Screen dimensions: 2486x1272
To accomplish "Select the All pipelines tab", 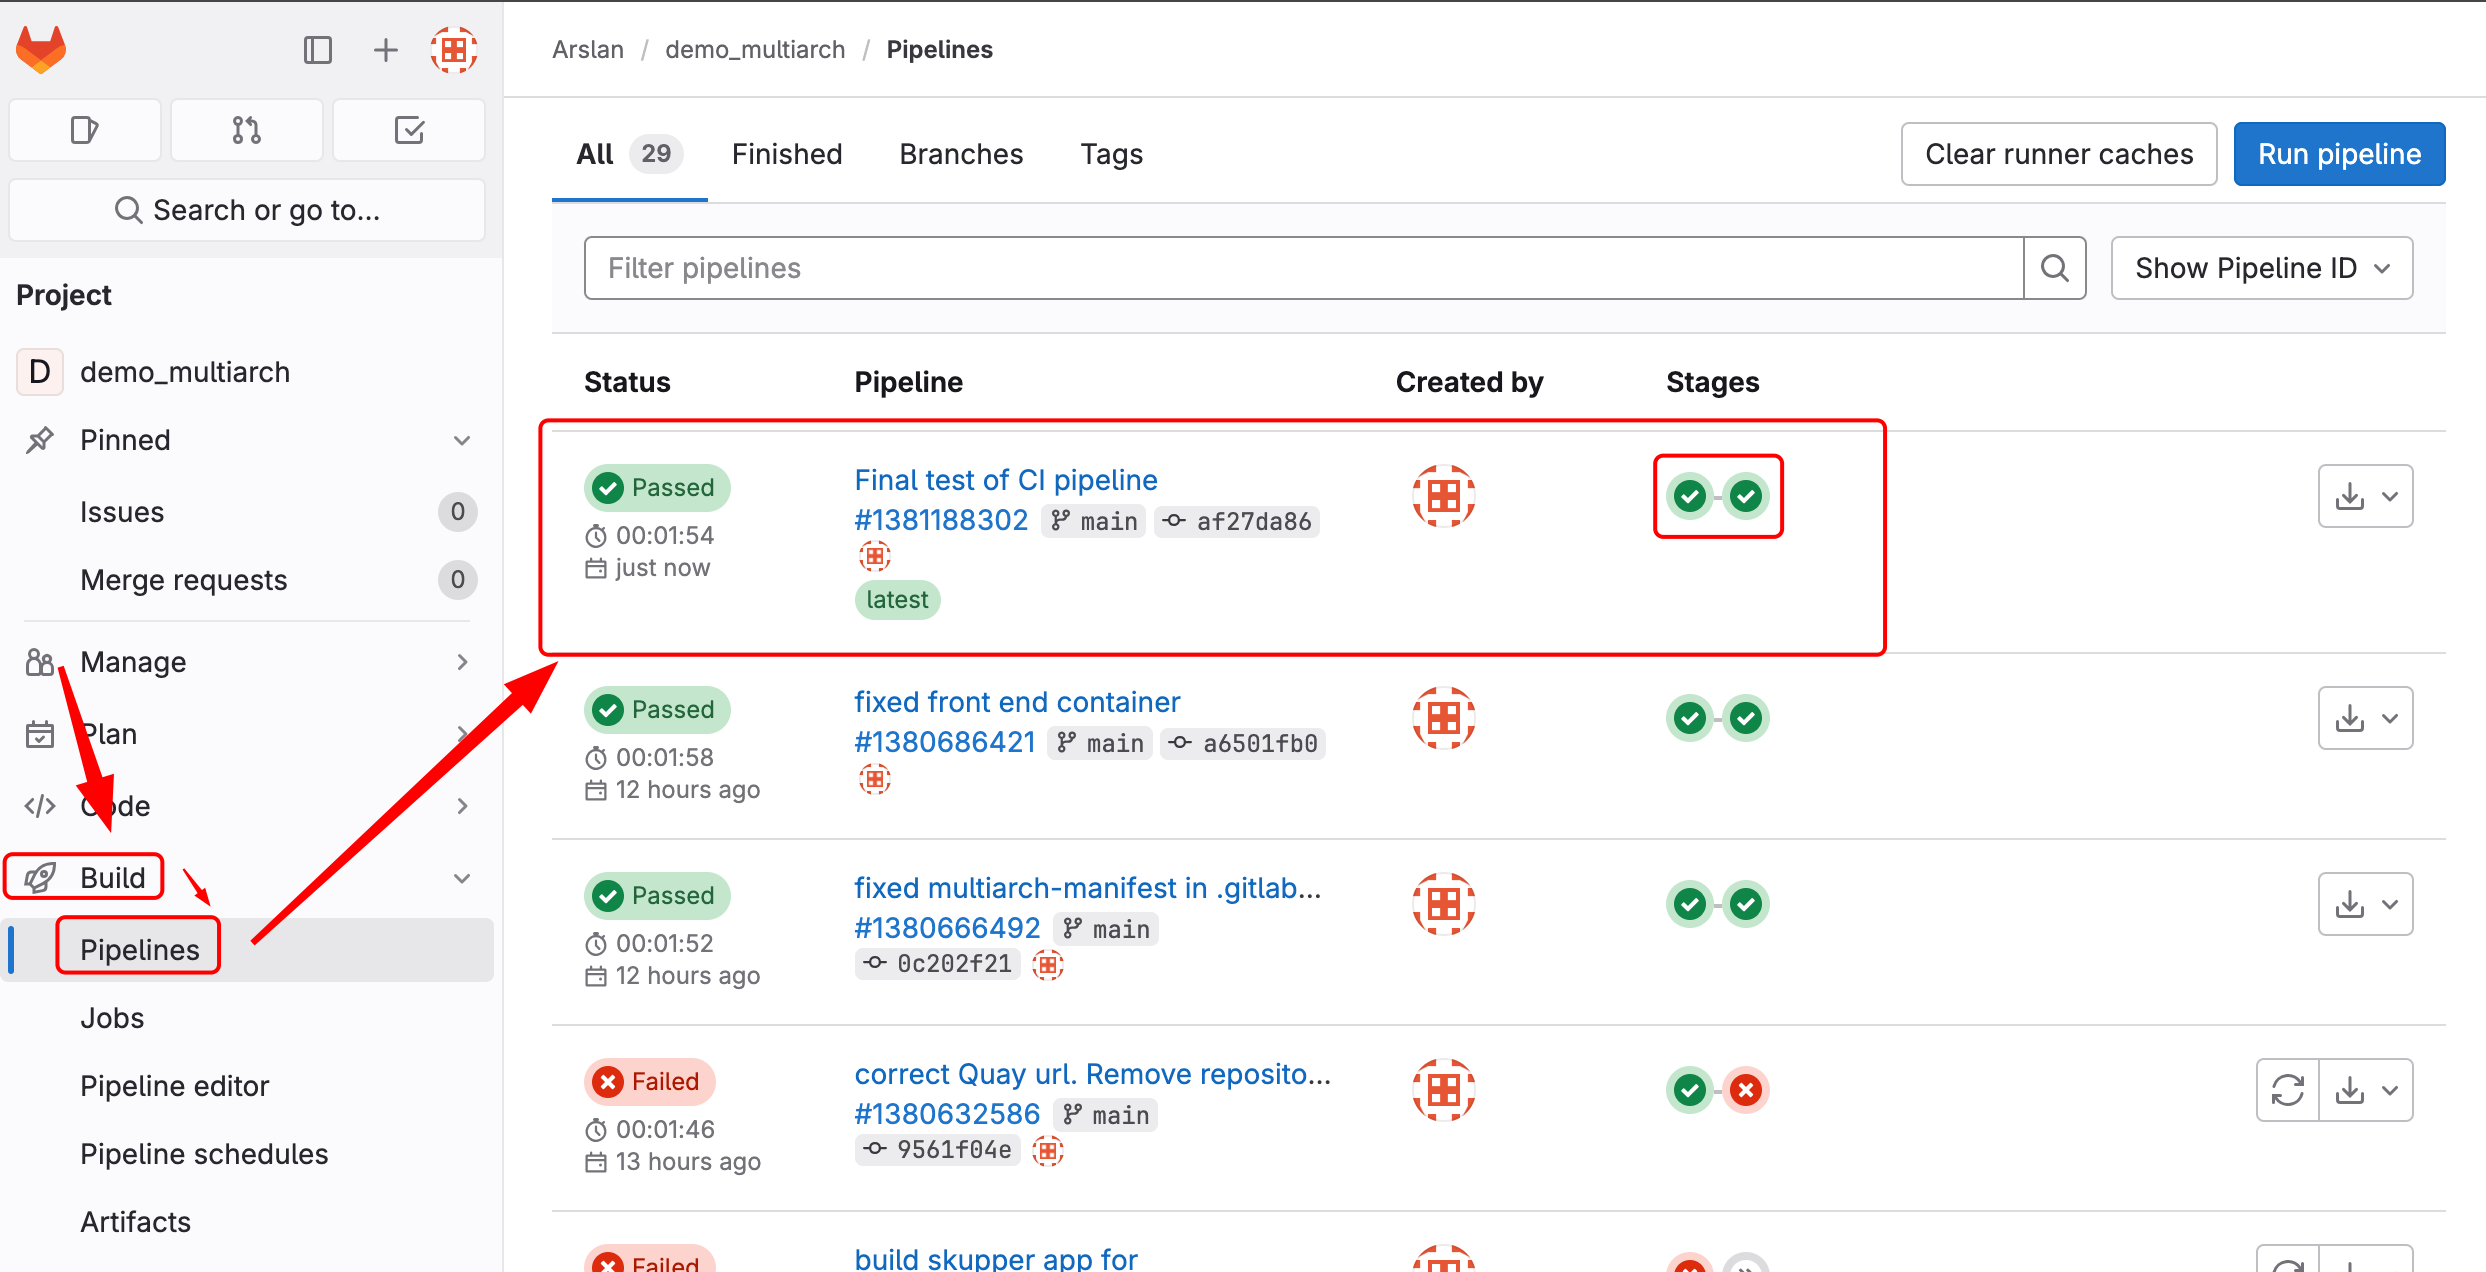I will point(629,154).
